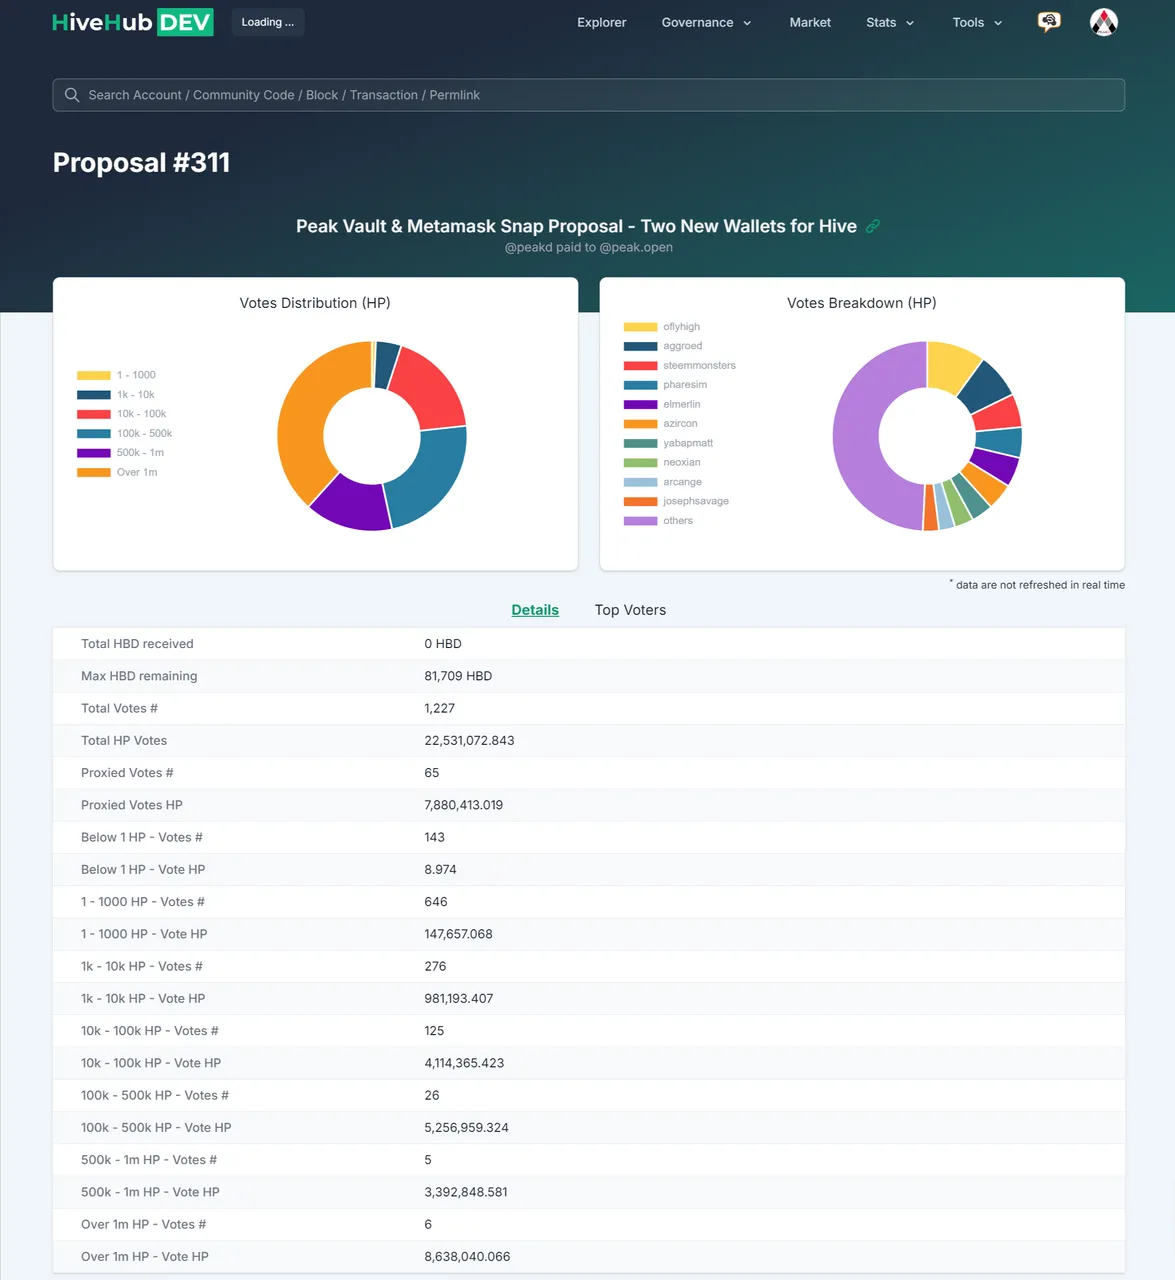
Task: Toggle steemmonsters legend entry
Action: [680, 365]
